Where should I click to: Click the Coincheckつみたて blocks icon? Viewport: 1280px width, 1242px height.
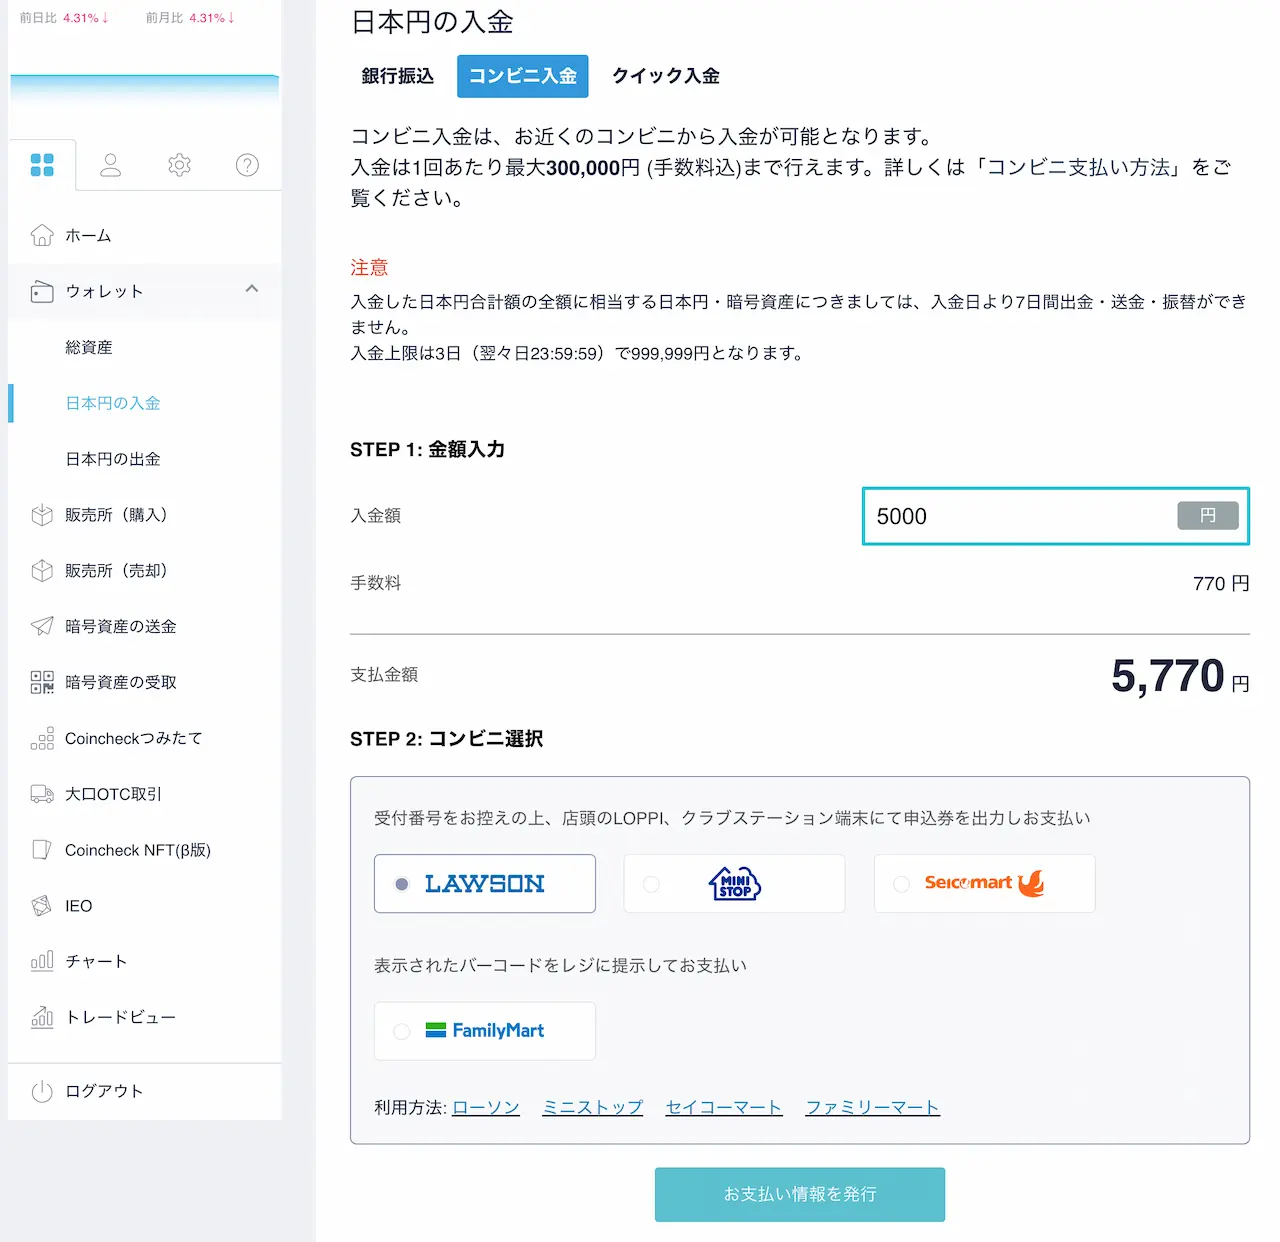42,738
